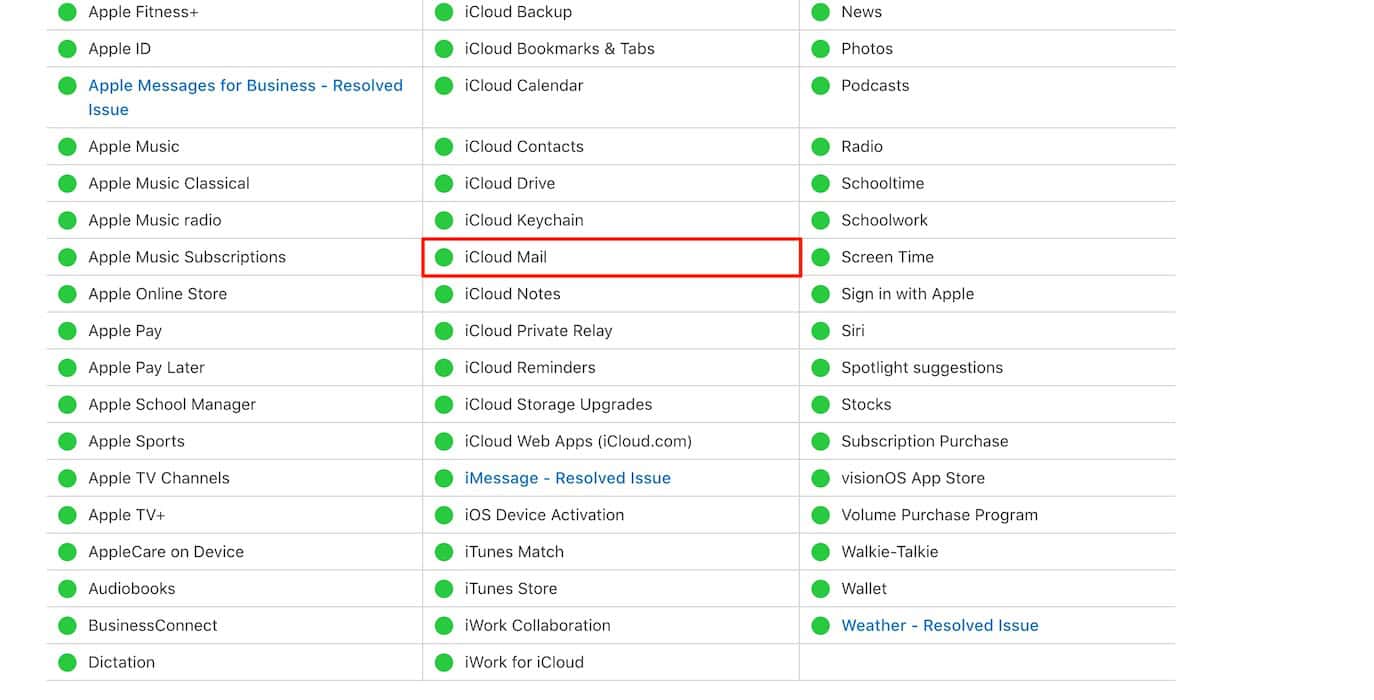This screenshot has width=1374, height=700.
Task: Click green indicator for Podcasts
Action: [821, 86]
